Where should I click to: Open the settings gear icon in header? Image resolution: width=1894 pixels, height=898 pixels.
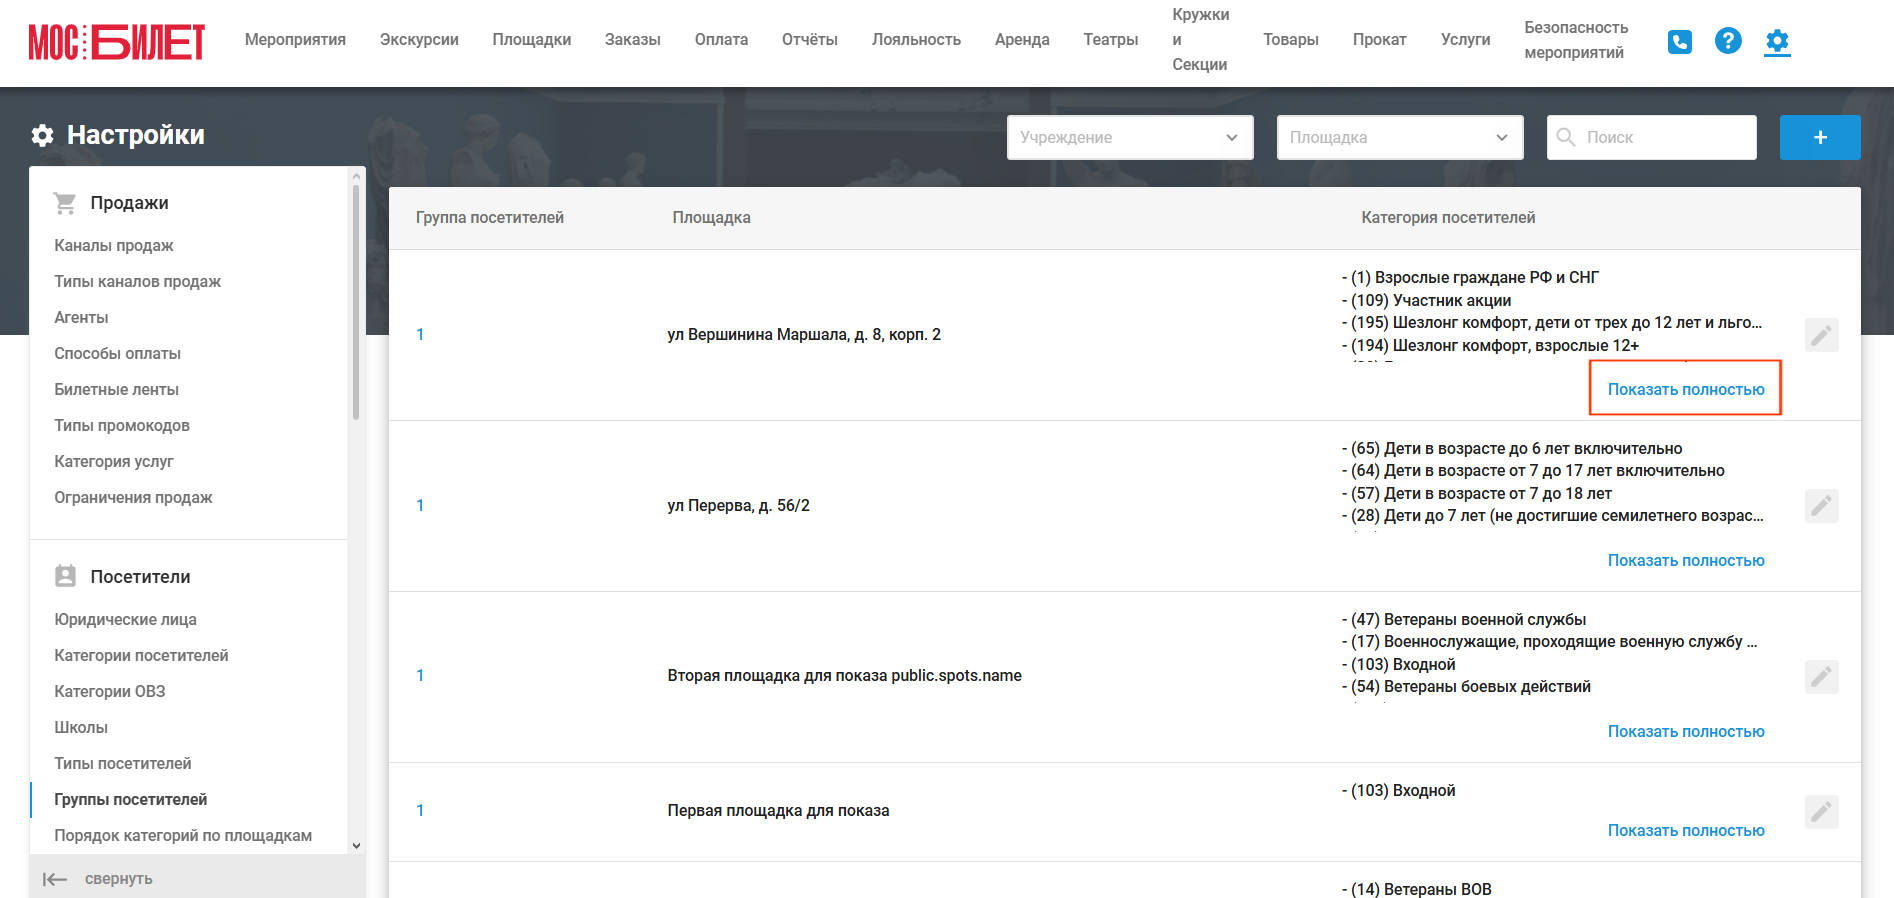1777,41
